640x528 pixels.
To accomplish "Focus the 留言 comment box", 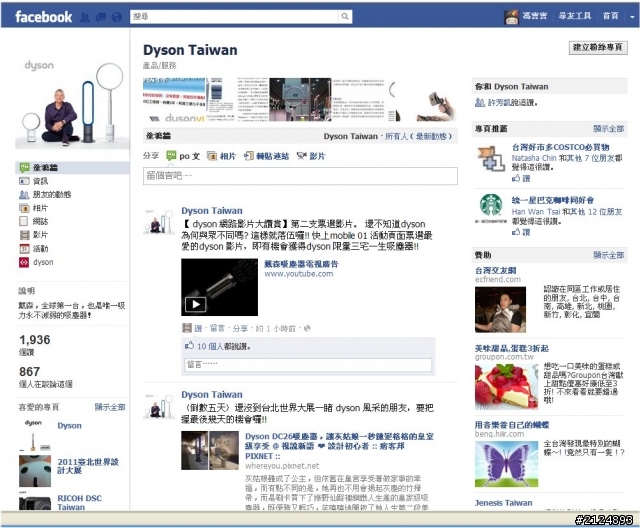I will [x=308, y=365].
